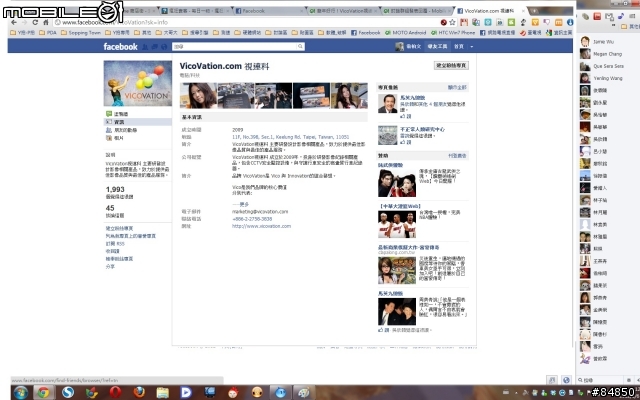The height and width of the screenshot is (400, 640).
Task: Click the blue D icon on the taskbar
Action: (186, 393)
